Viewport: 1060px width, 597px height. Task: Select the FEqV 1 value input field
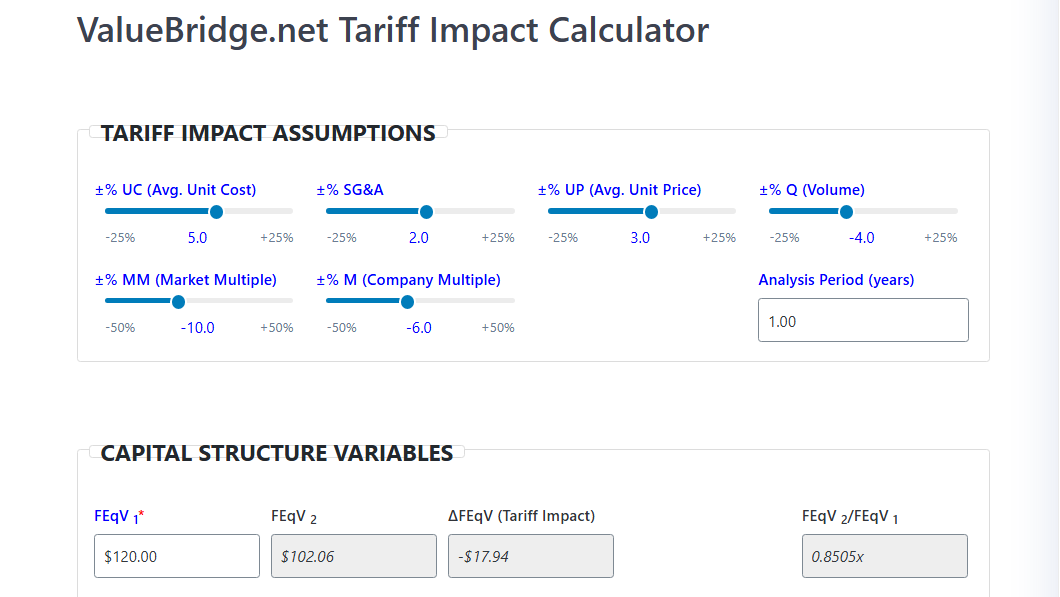[176, 555]
